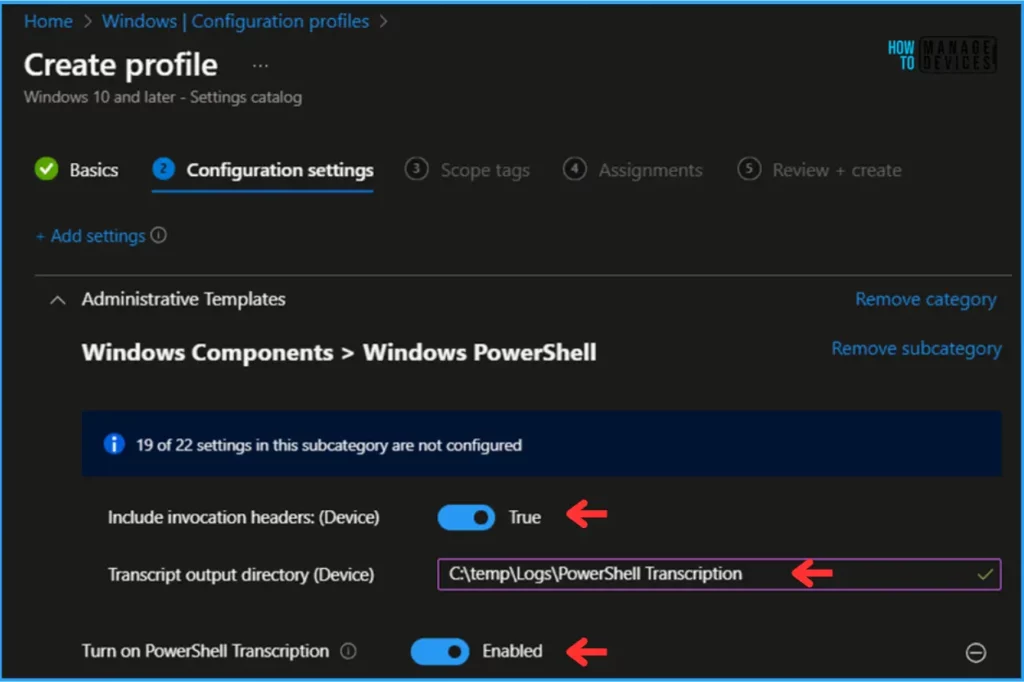Image resolution: width=1024 pixels, height=682 pixels.
Task: Click the step 2 circle icon
Action: pyautogui.click(x=163, y=169)
